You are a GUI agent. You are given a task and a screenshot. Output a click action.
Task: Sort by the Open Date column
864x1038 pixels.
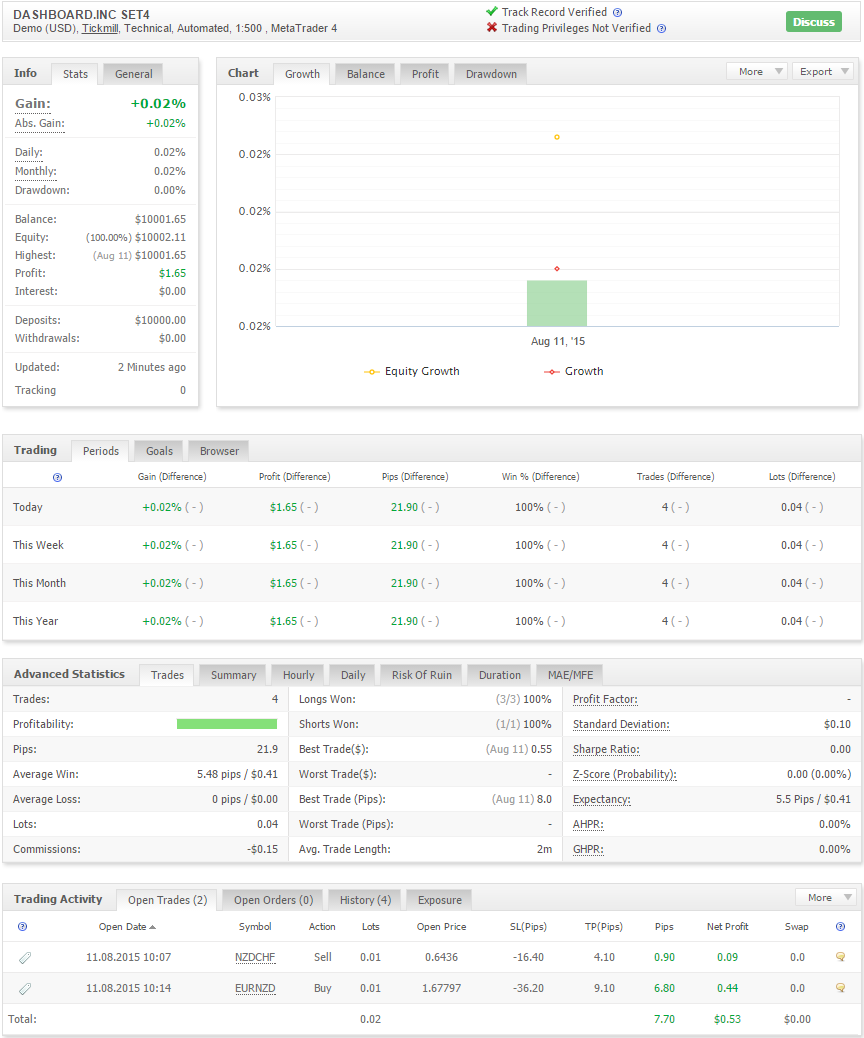point(127,927)
